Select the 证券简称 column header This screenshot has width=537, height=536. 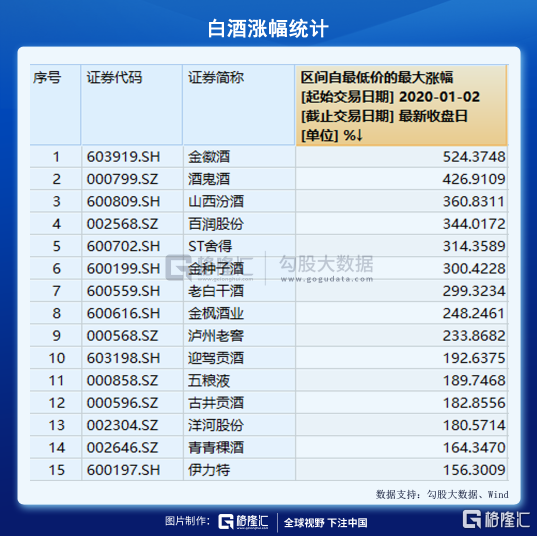239,105
